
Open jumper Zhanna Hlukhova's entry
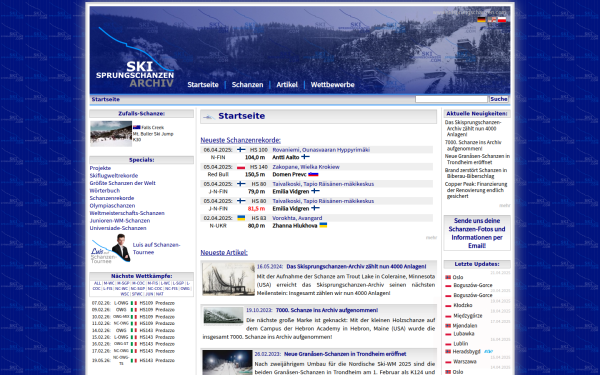[x=295, y=226]
